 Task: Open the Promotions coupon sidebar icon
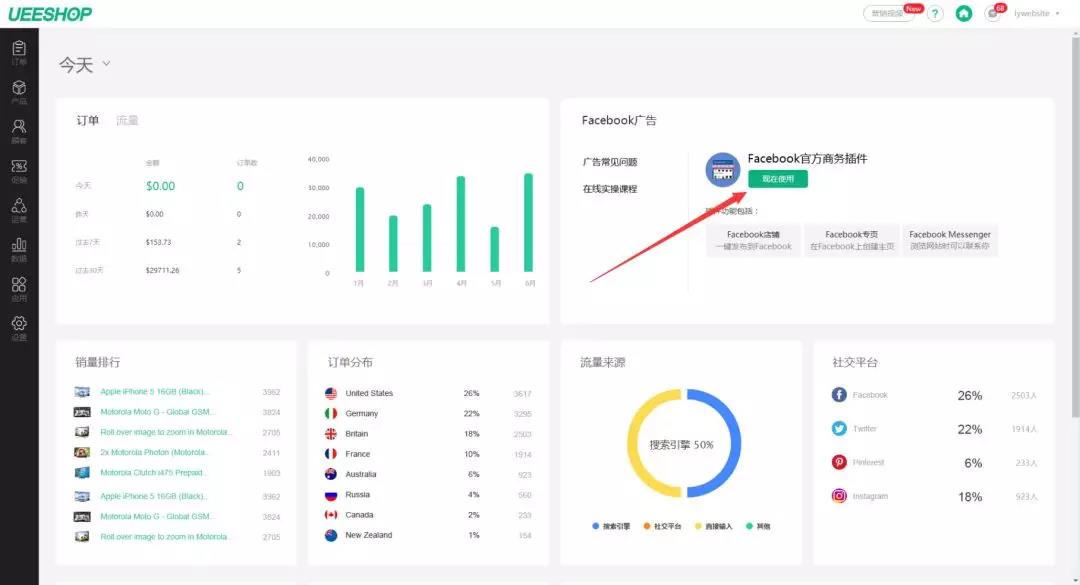point(19,170)
